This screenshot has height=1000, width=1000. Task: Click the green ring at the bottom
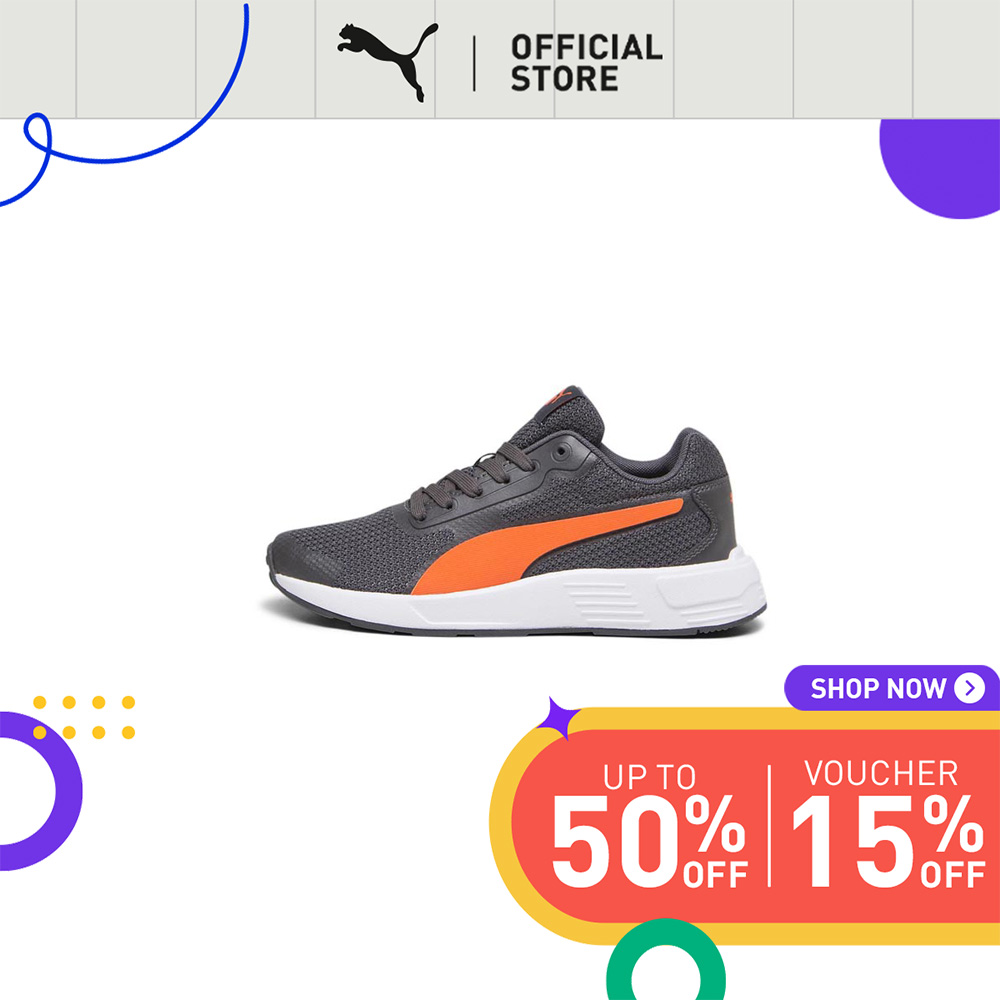(666, 960)
